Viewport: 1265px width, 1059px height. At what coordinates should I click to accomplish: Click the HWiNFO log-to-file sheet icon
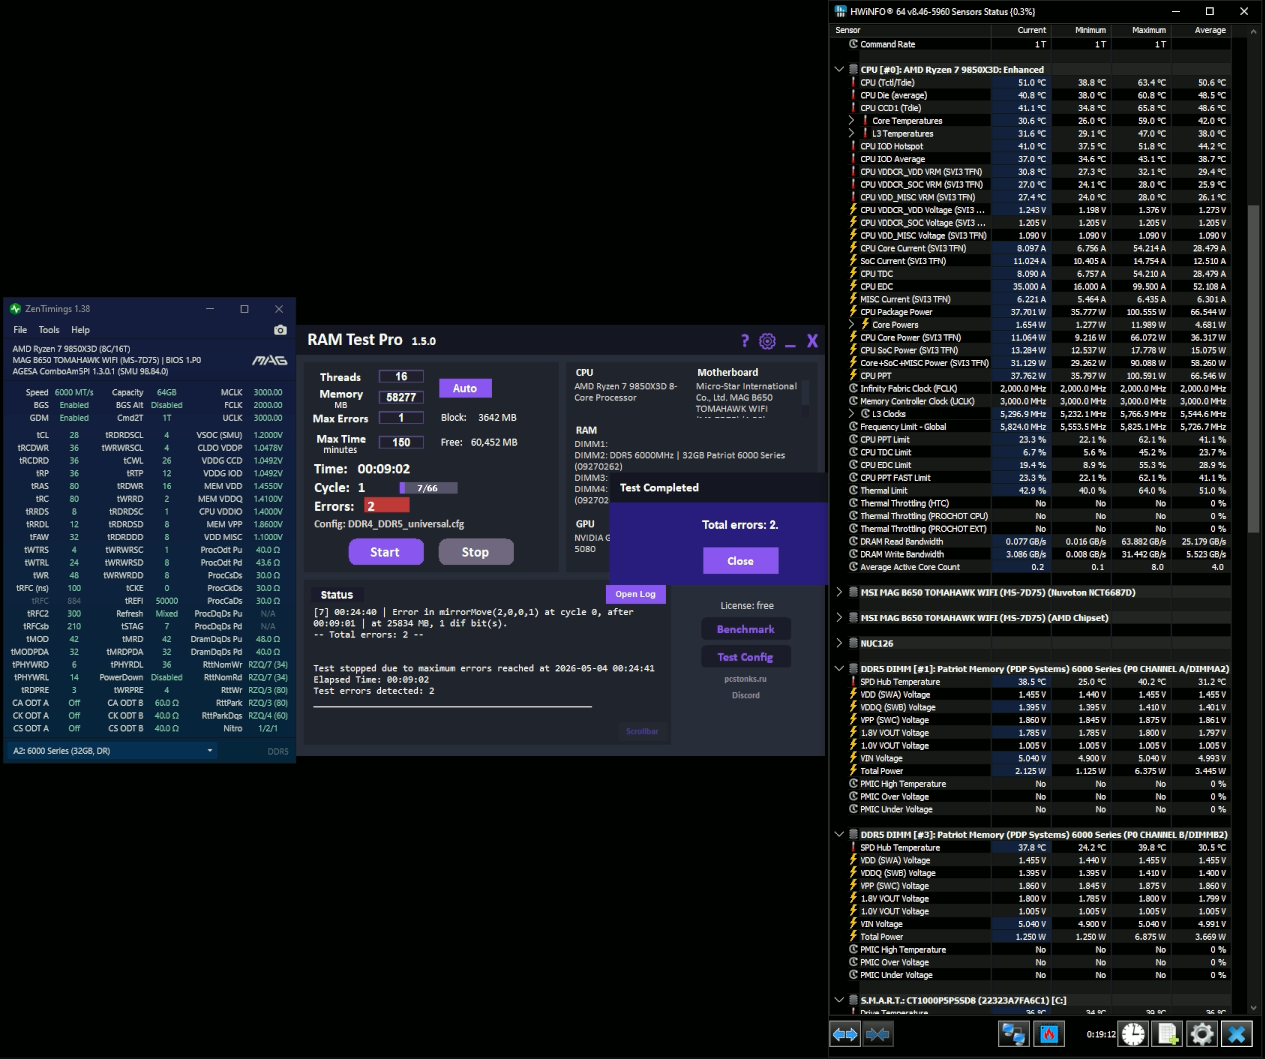point(1168,1034)
